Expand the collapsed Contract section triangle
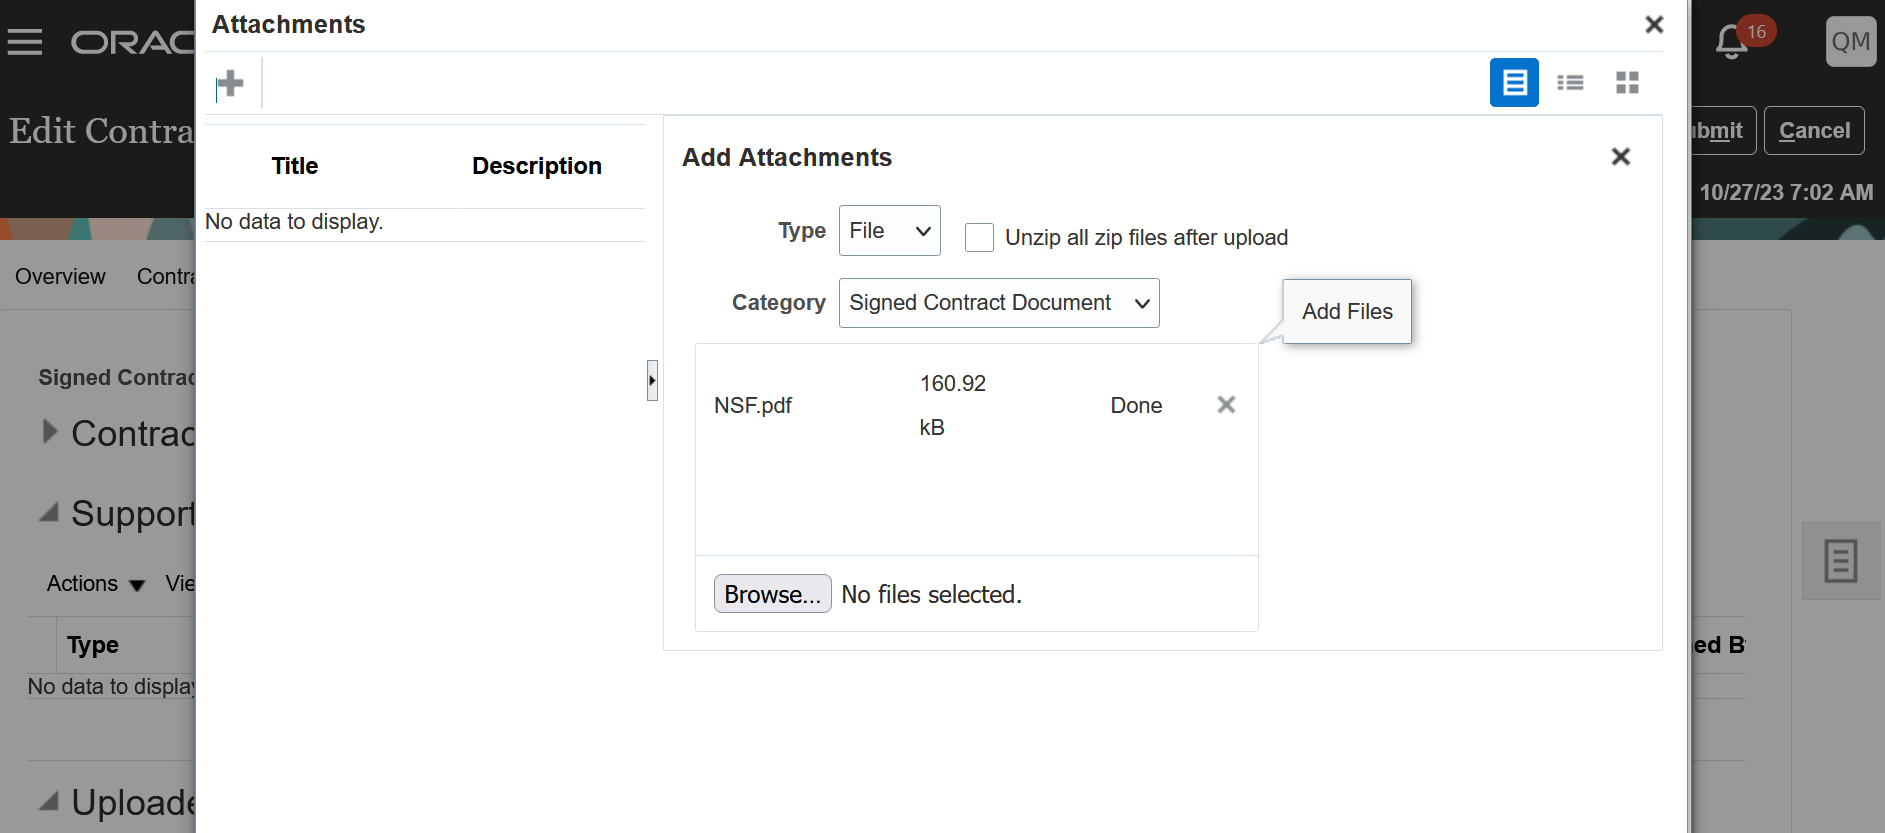 click(49, 432)
